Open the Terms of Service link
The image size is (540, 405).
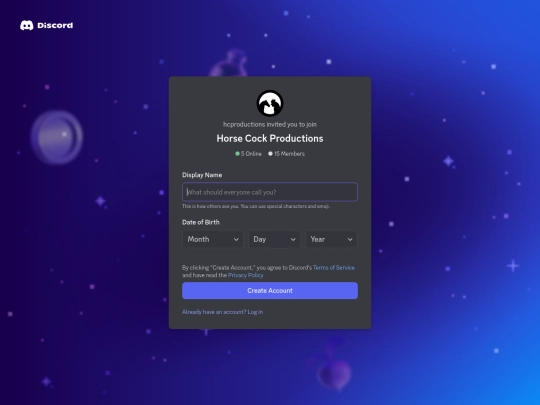coord(334,268)
